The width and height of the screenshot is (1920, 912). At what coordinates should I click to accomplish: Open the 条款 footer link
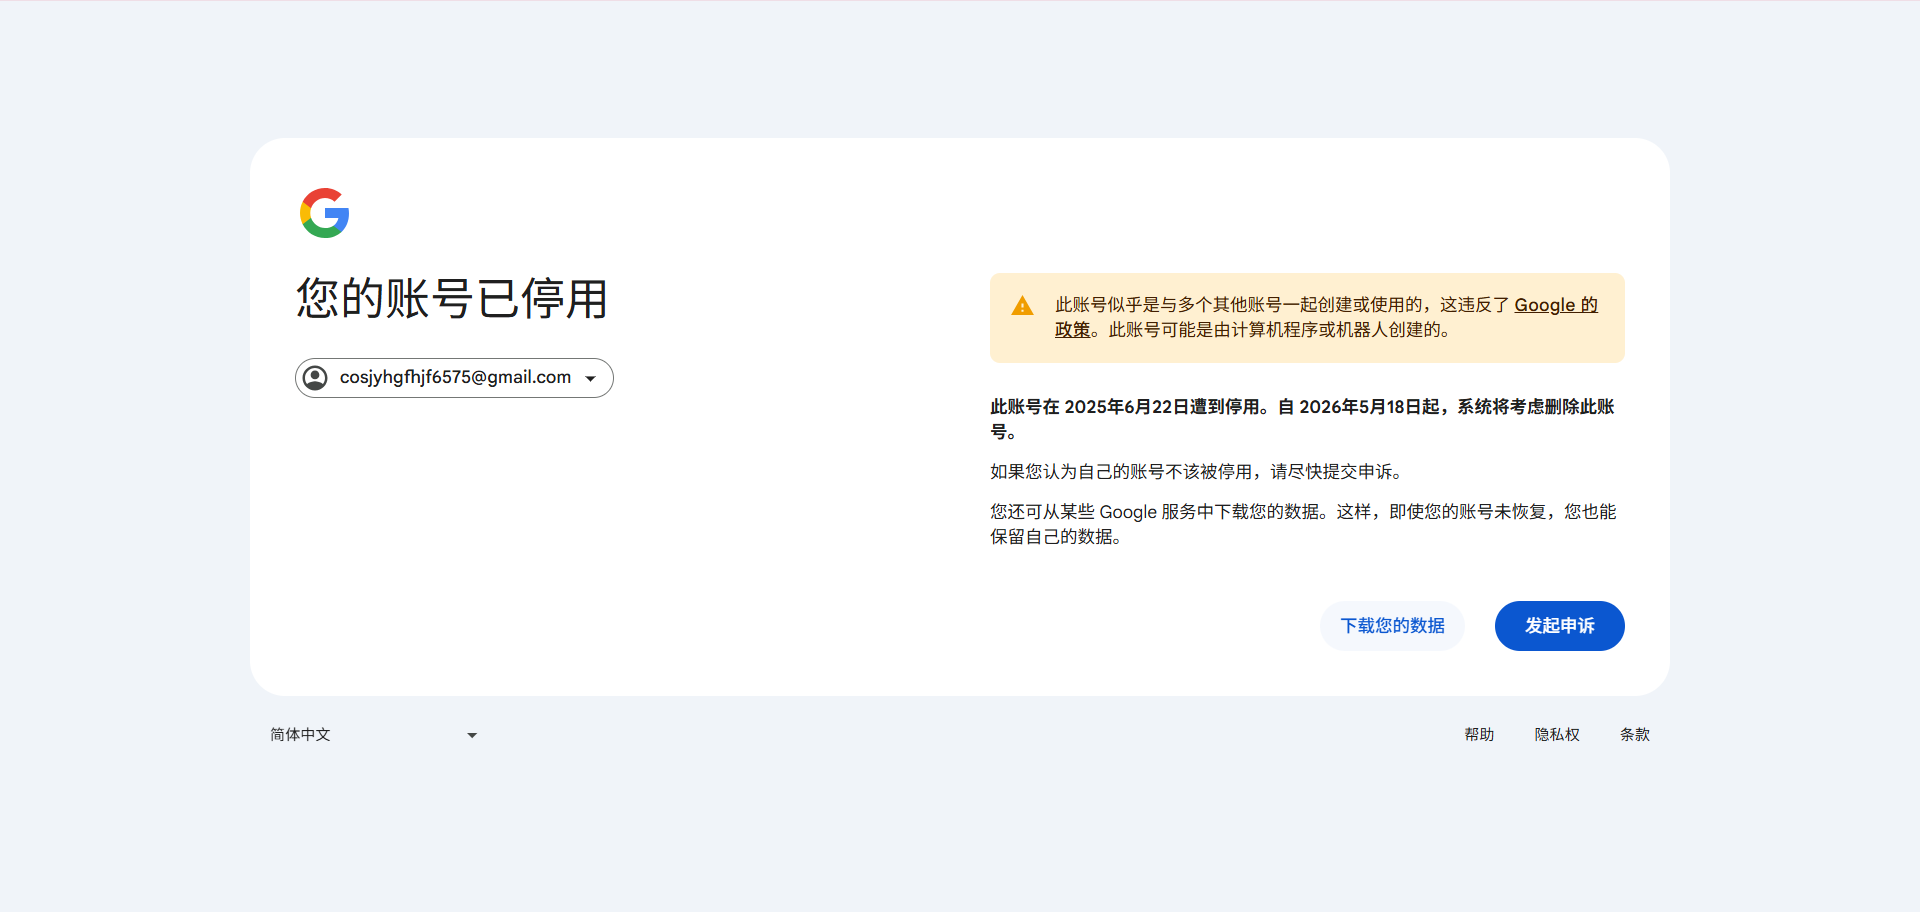pyautogui.click(x=1634, y=735)
